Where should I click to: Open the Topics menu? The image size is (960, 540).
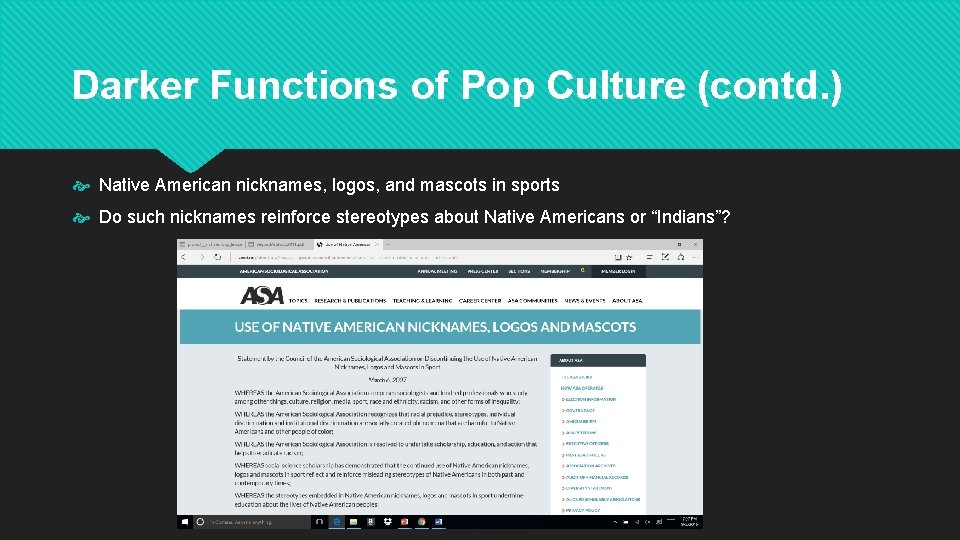(x=298, y=301)
